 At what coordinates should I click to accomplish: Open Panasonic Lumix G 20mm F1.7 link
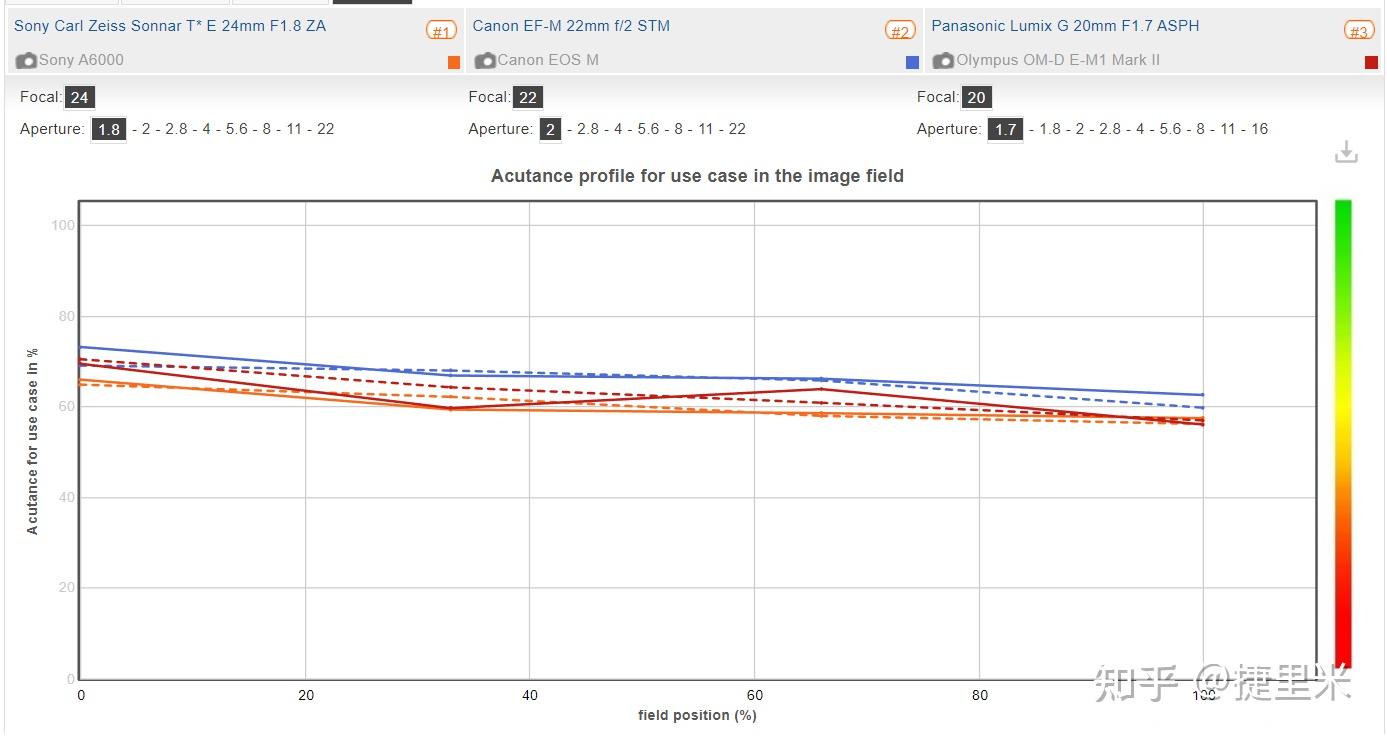(1065, 26)
